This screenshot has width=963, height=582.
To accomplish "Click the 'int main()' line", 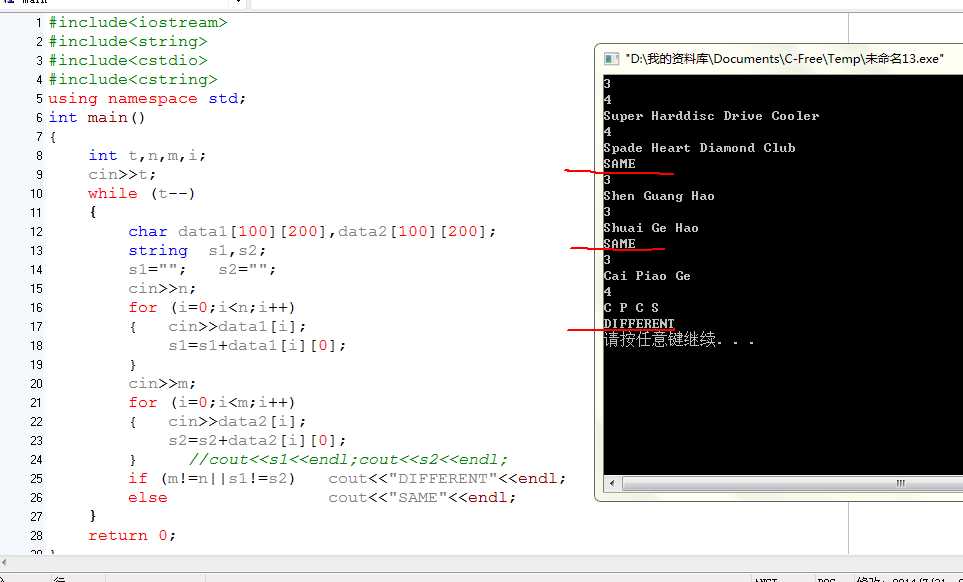I will (97, 118).
